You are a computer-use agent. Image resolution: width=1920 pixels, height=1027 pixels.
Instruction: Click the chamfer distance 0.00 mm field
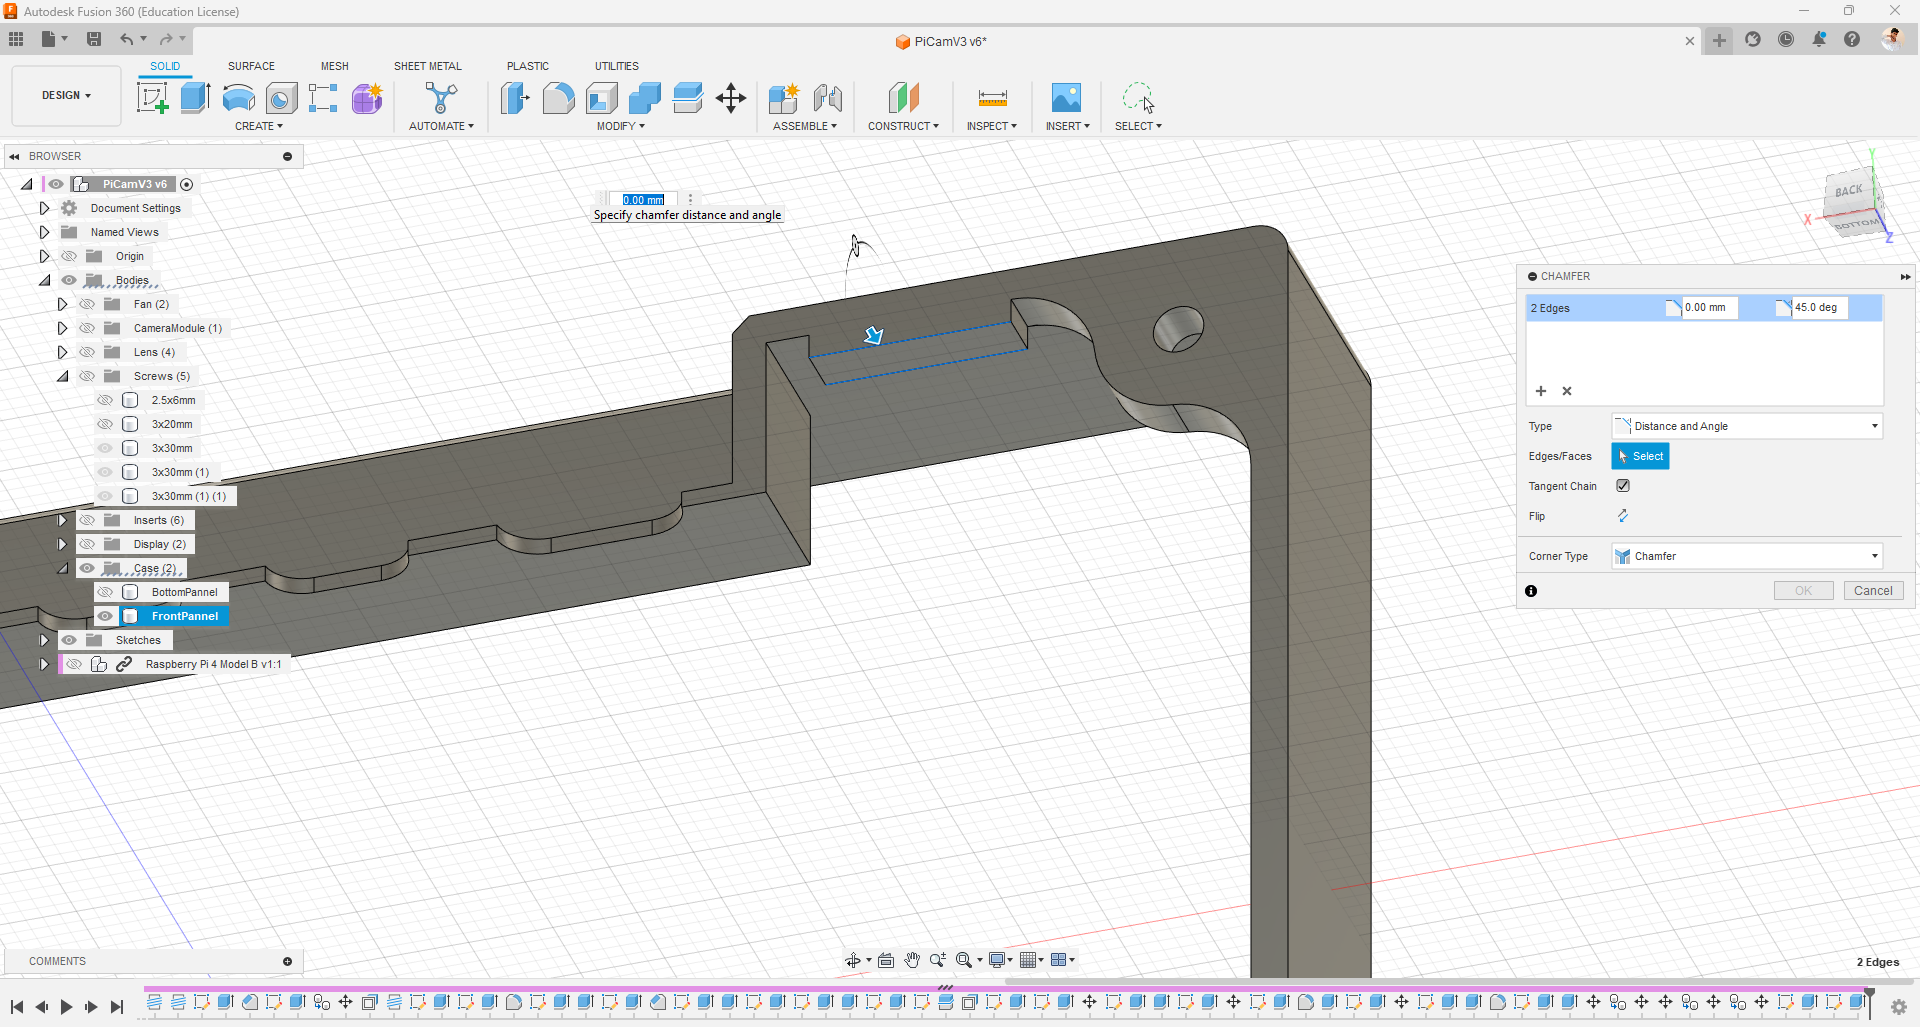pos(1710,308)
